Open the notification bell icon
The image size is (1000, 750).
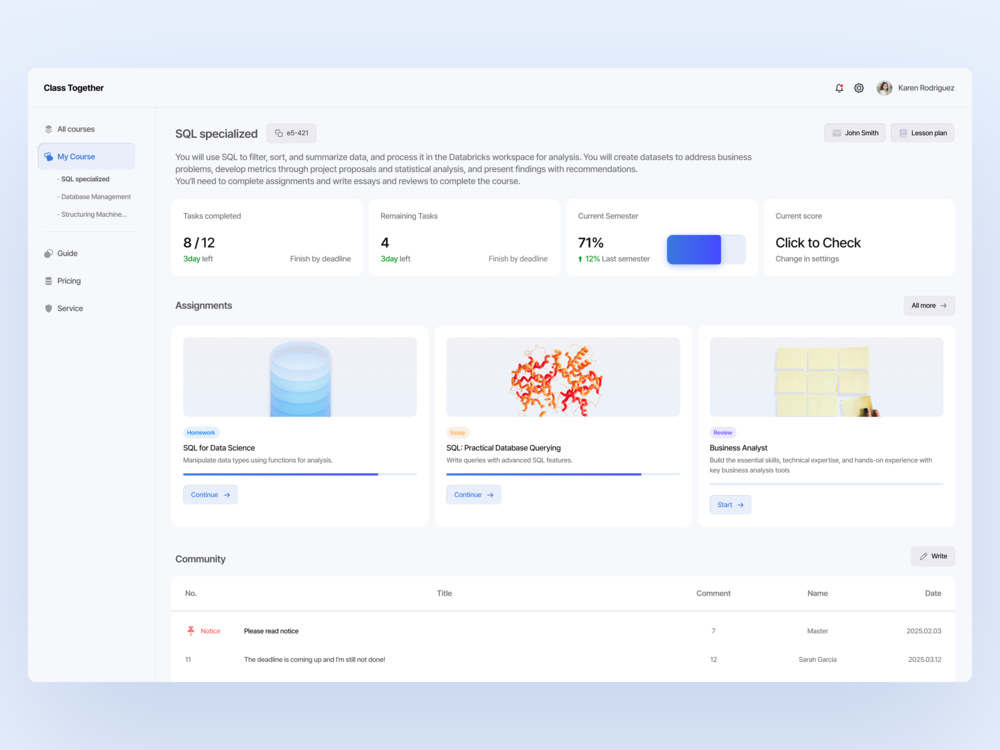(x=839, y=88)
